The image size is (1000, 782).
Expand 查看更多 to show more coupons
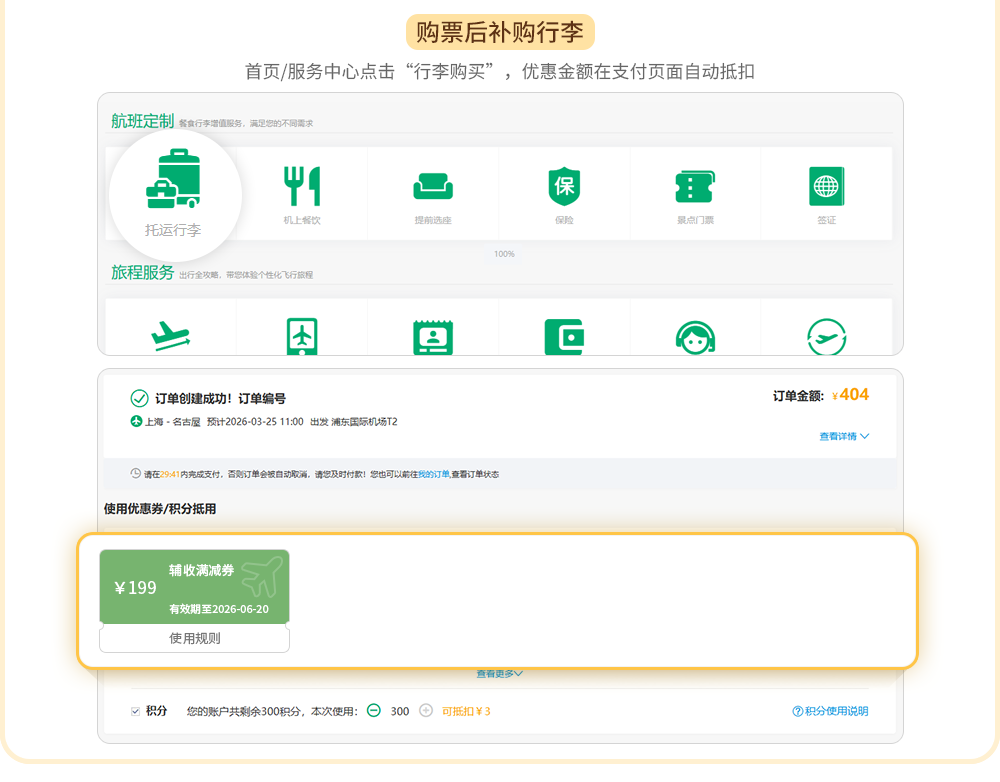(499, 674)
